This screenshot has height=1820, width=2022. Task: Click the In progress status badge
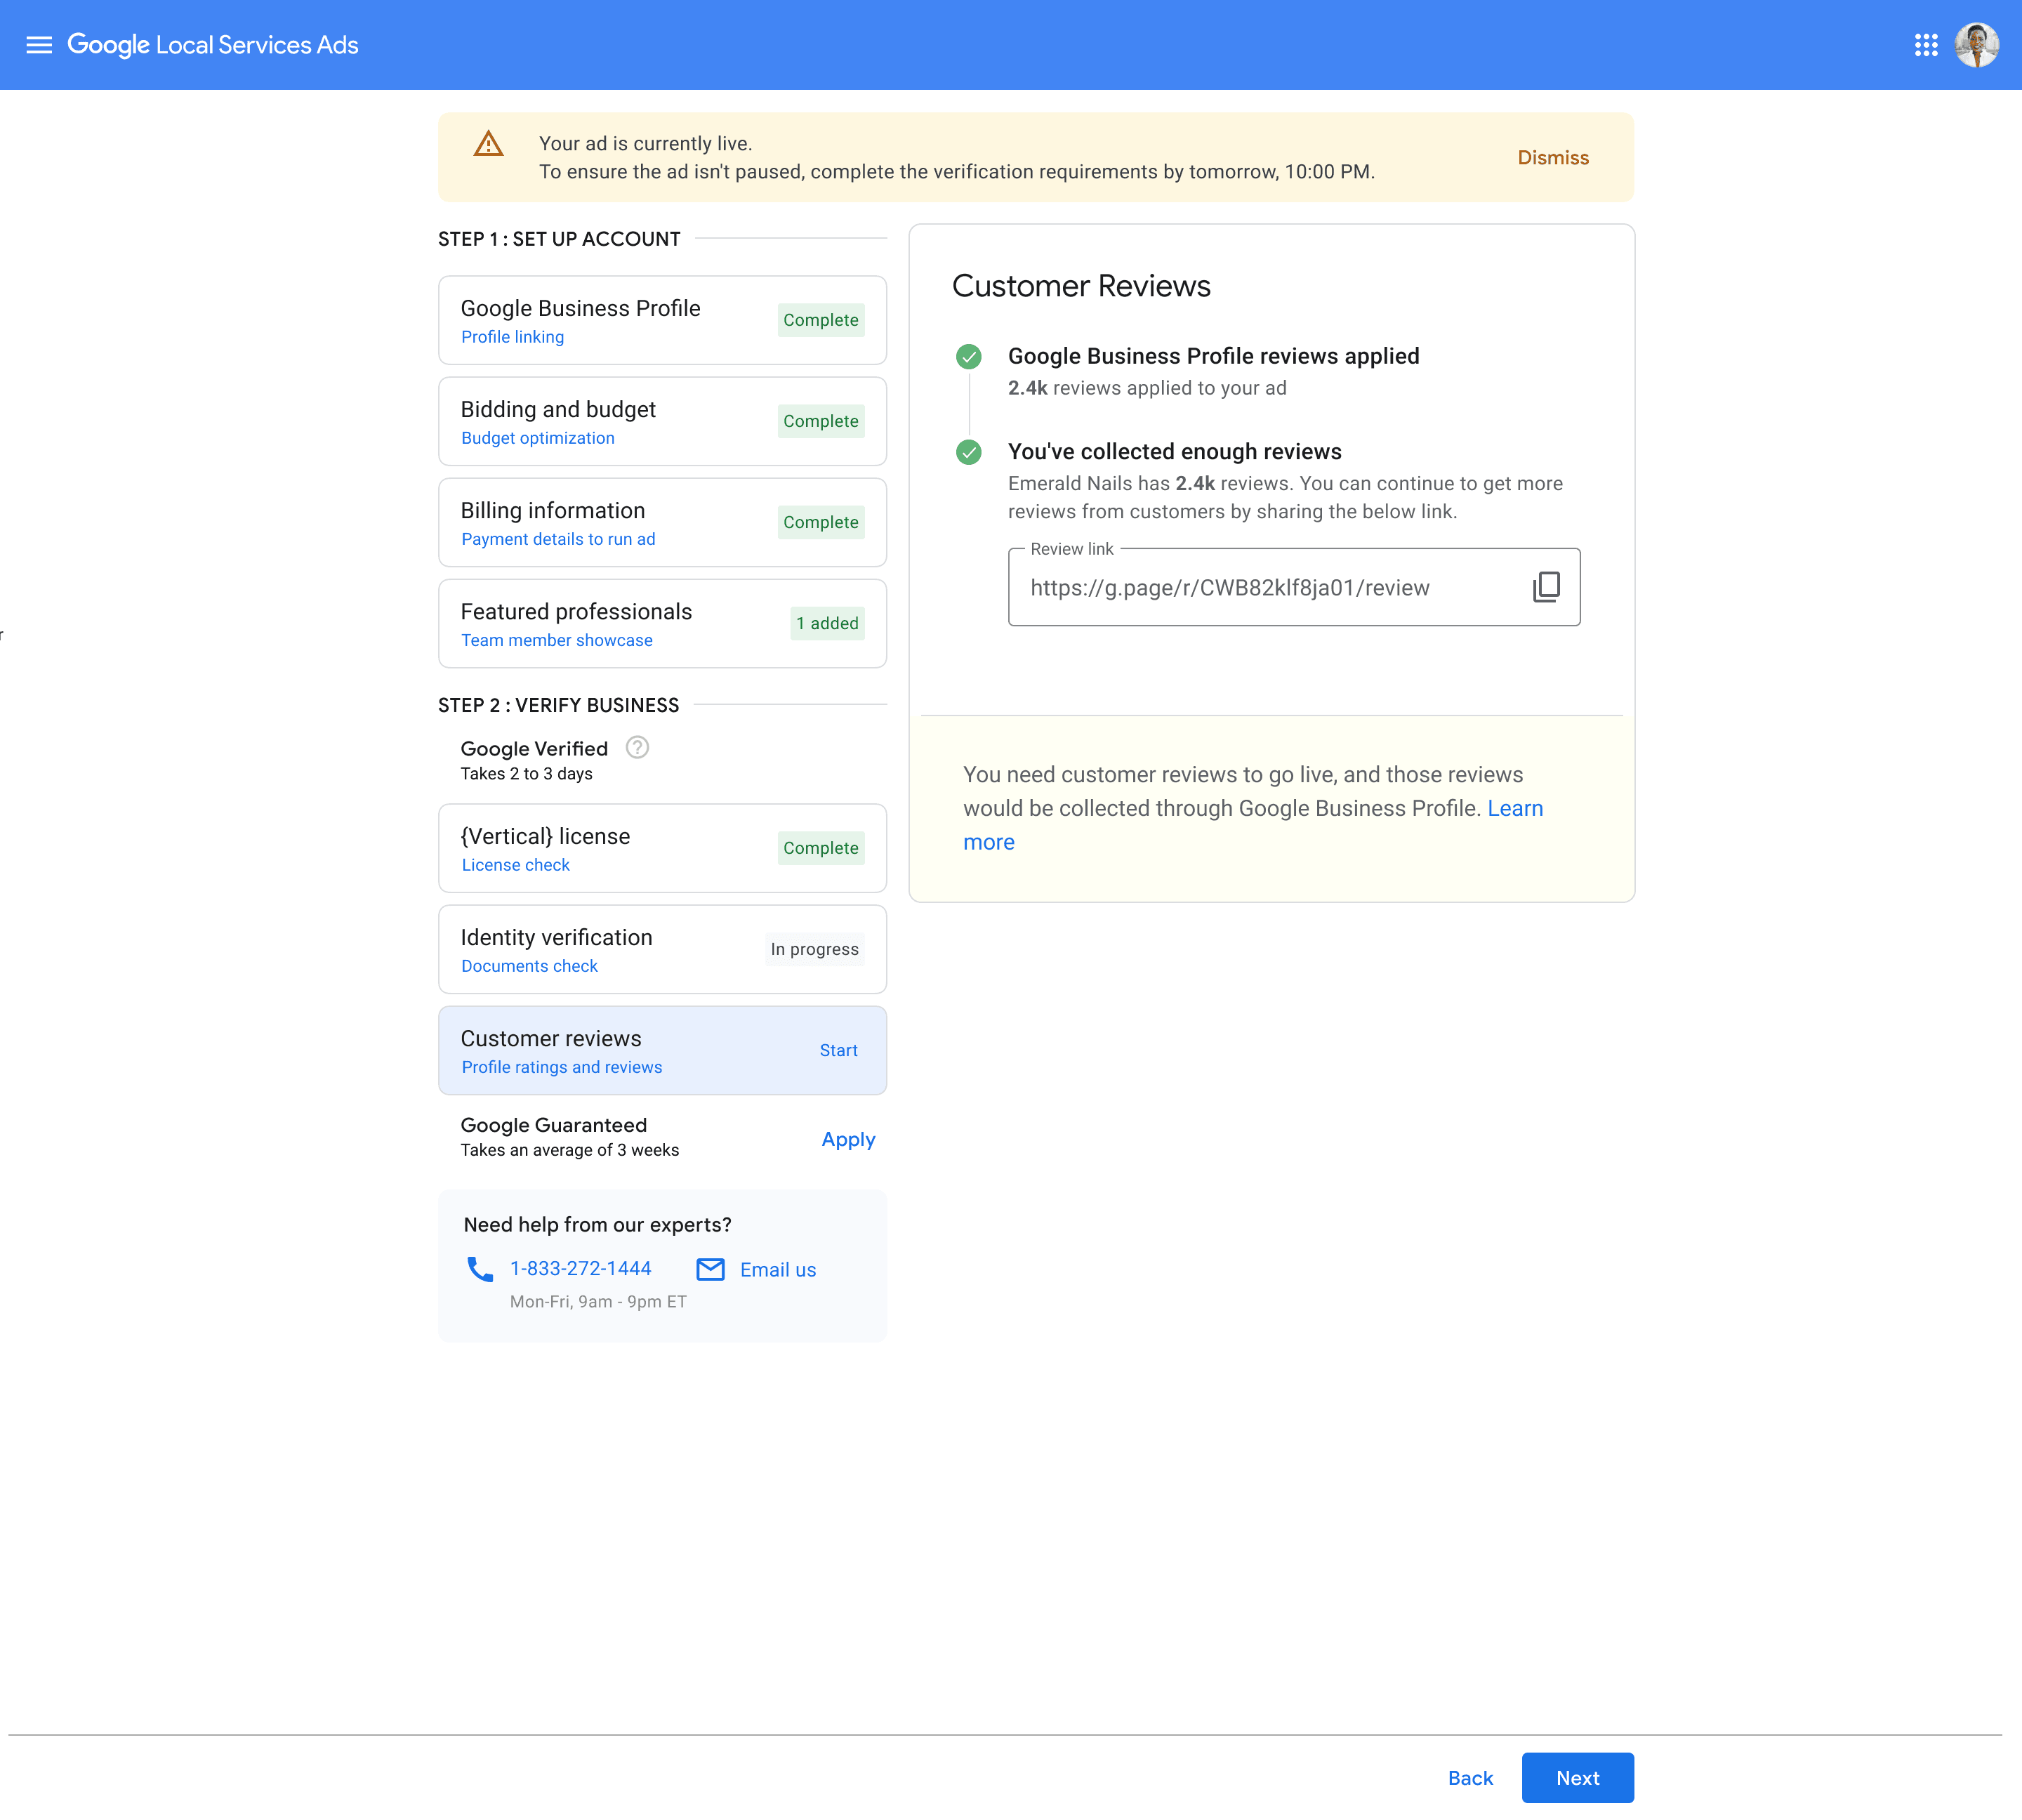[814, 949]
